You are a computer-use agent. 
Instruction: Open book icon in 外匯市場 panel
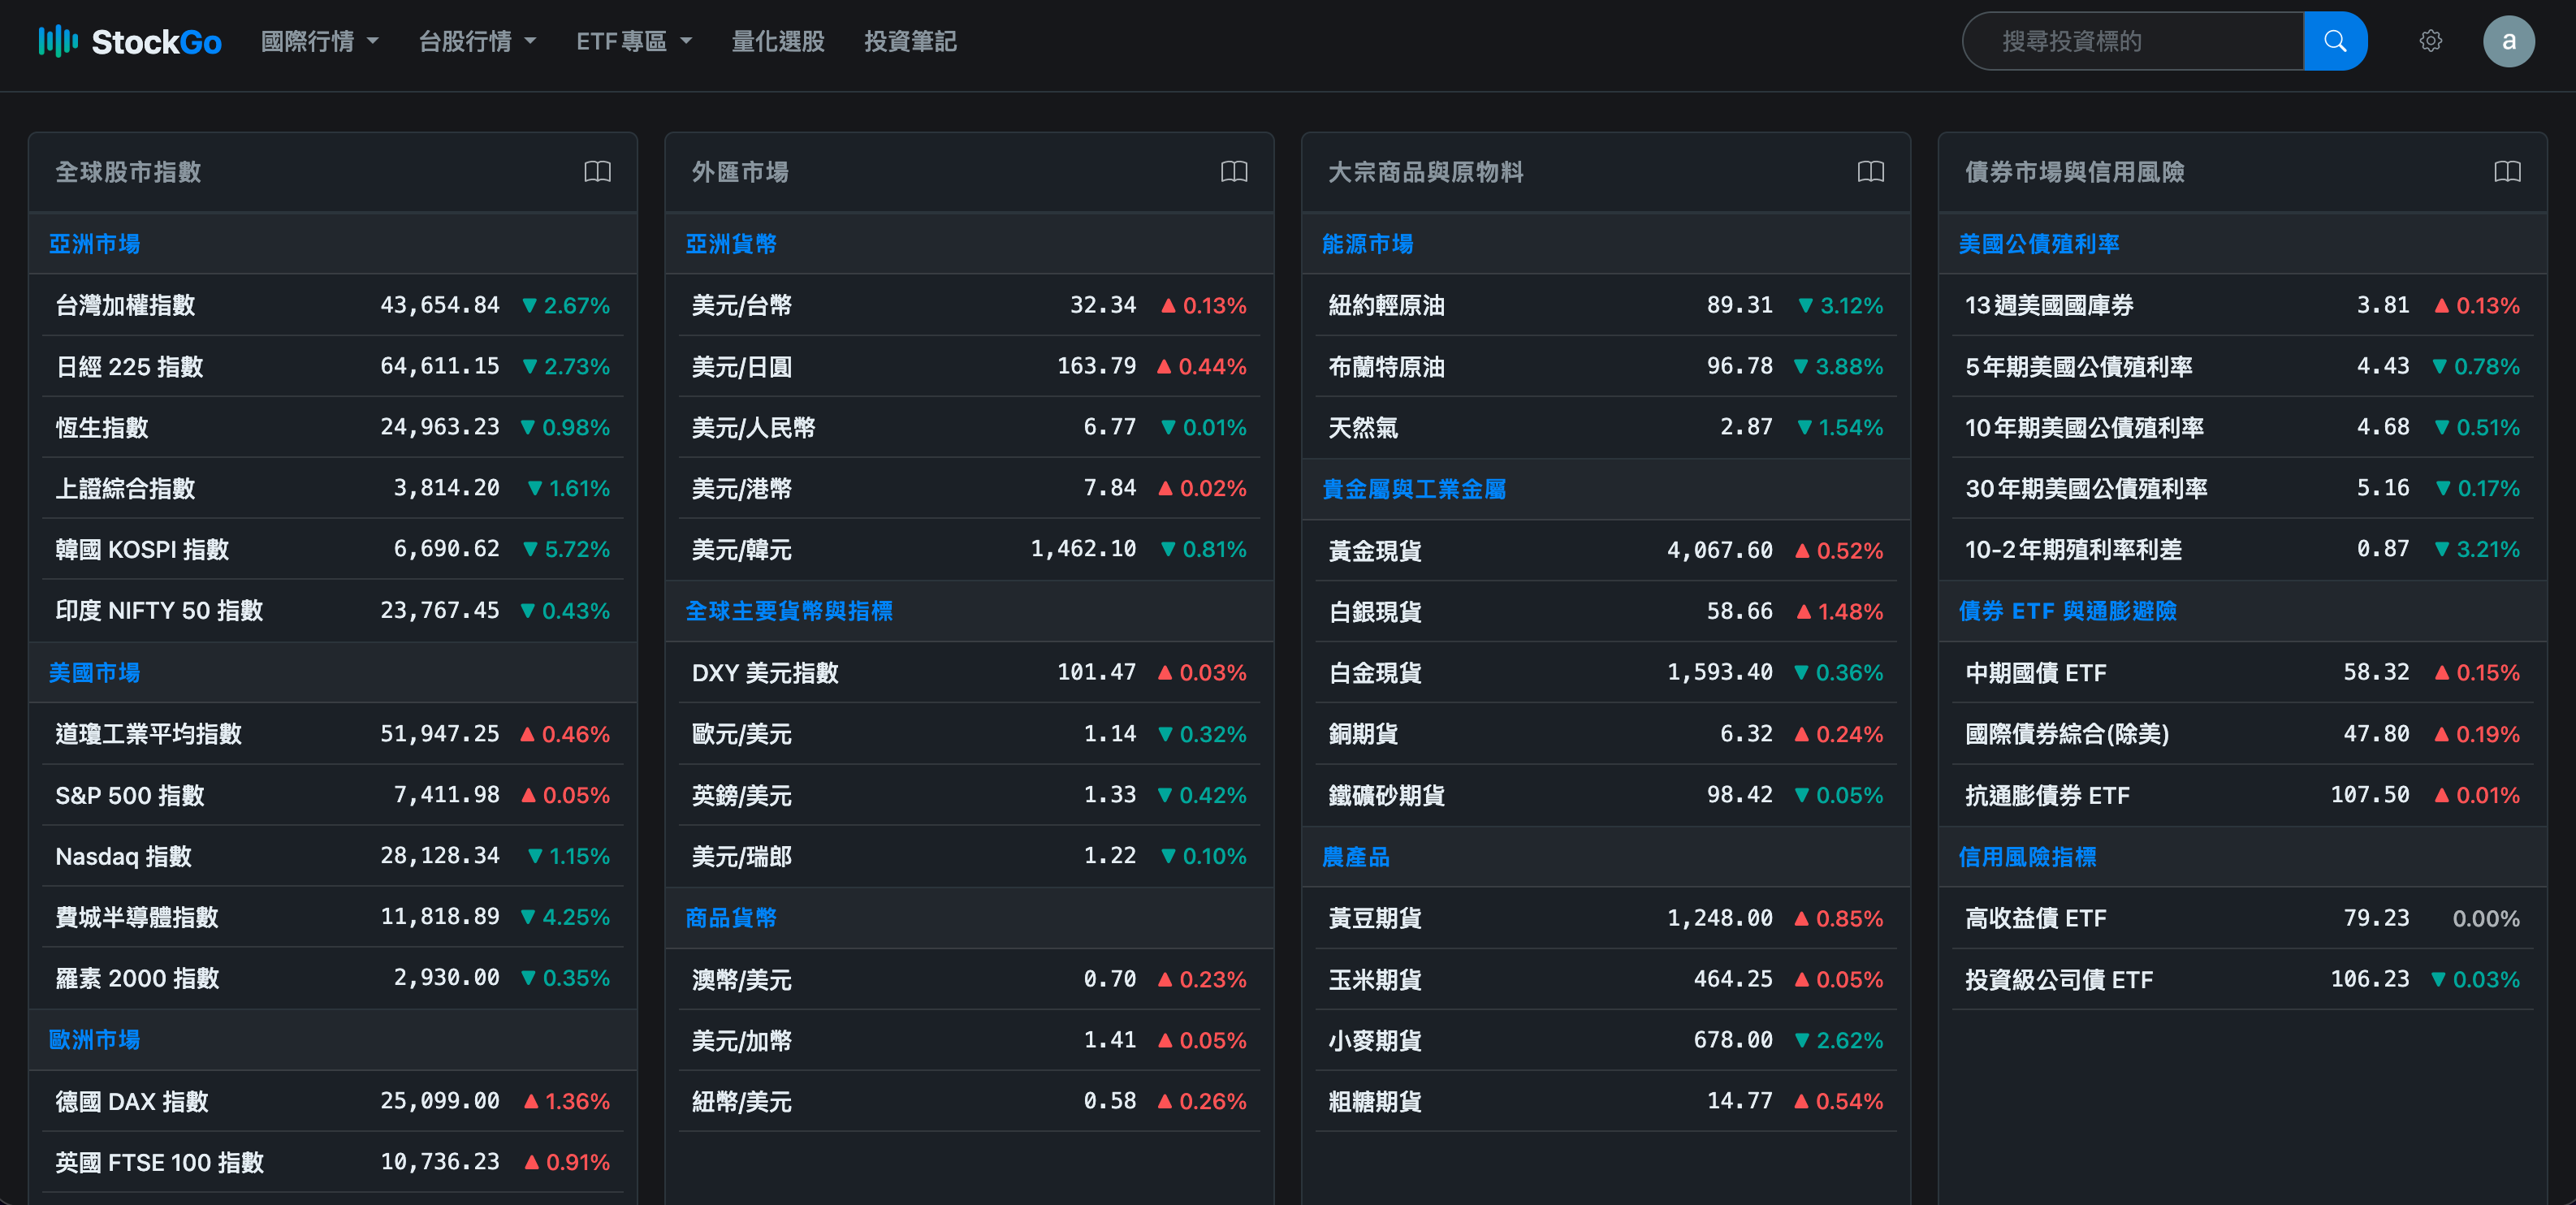(1234, 172)
